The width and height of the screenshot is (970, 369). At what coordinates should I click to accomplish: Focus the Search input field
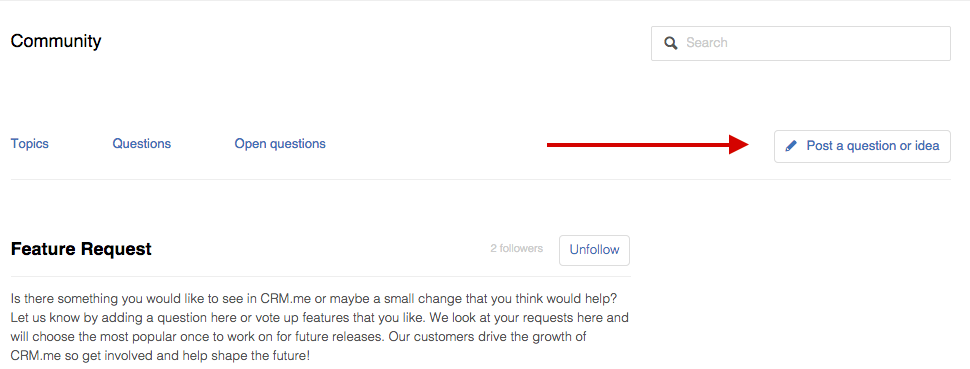click(800, 43)
